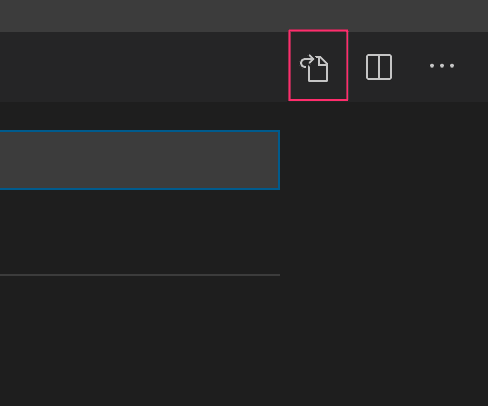Click the window title bar strip
The height and width of the screenshot is (406, 488).
click(244, 16)
